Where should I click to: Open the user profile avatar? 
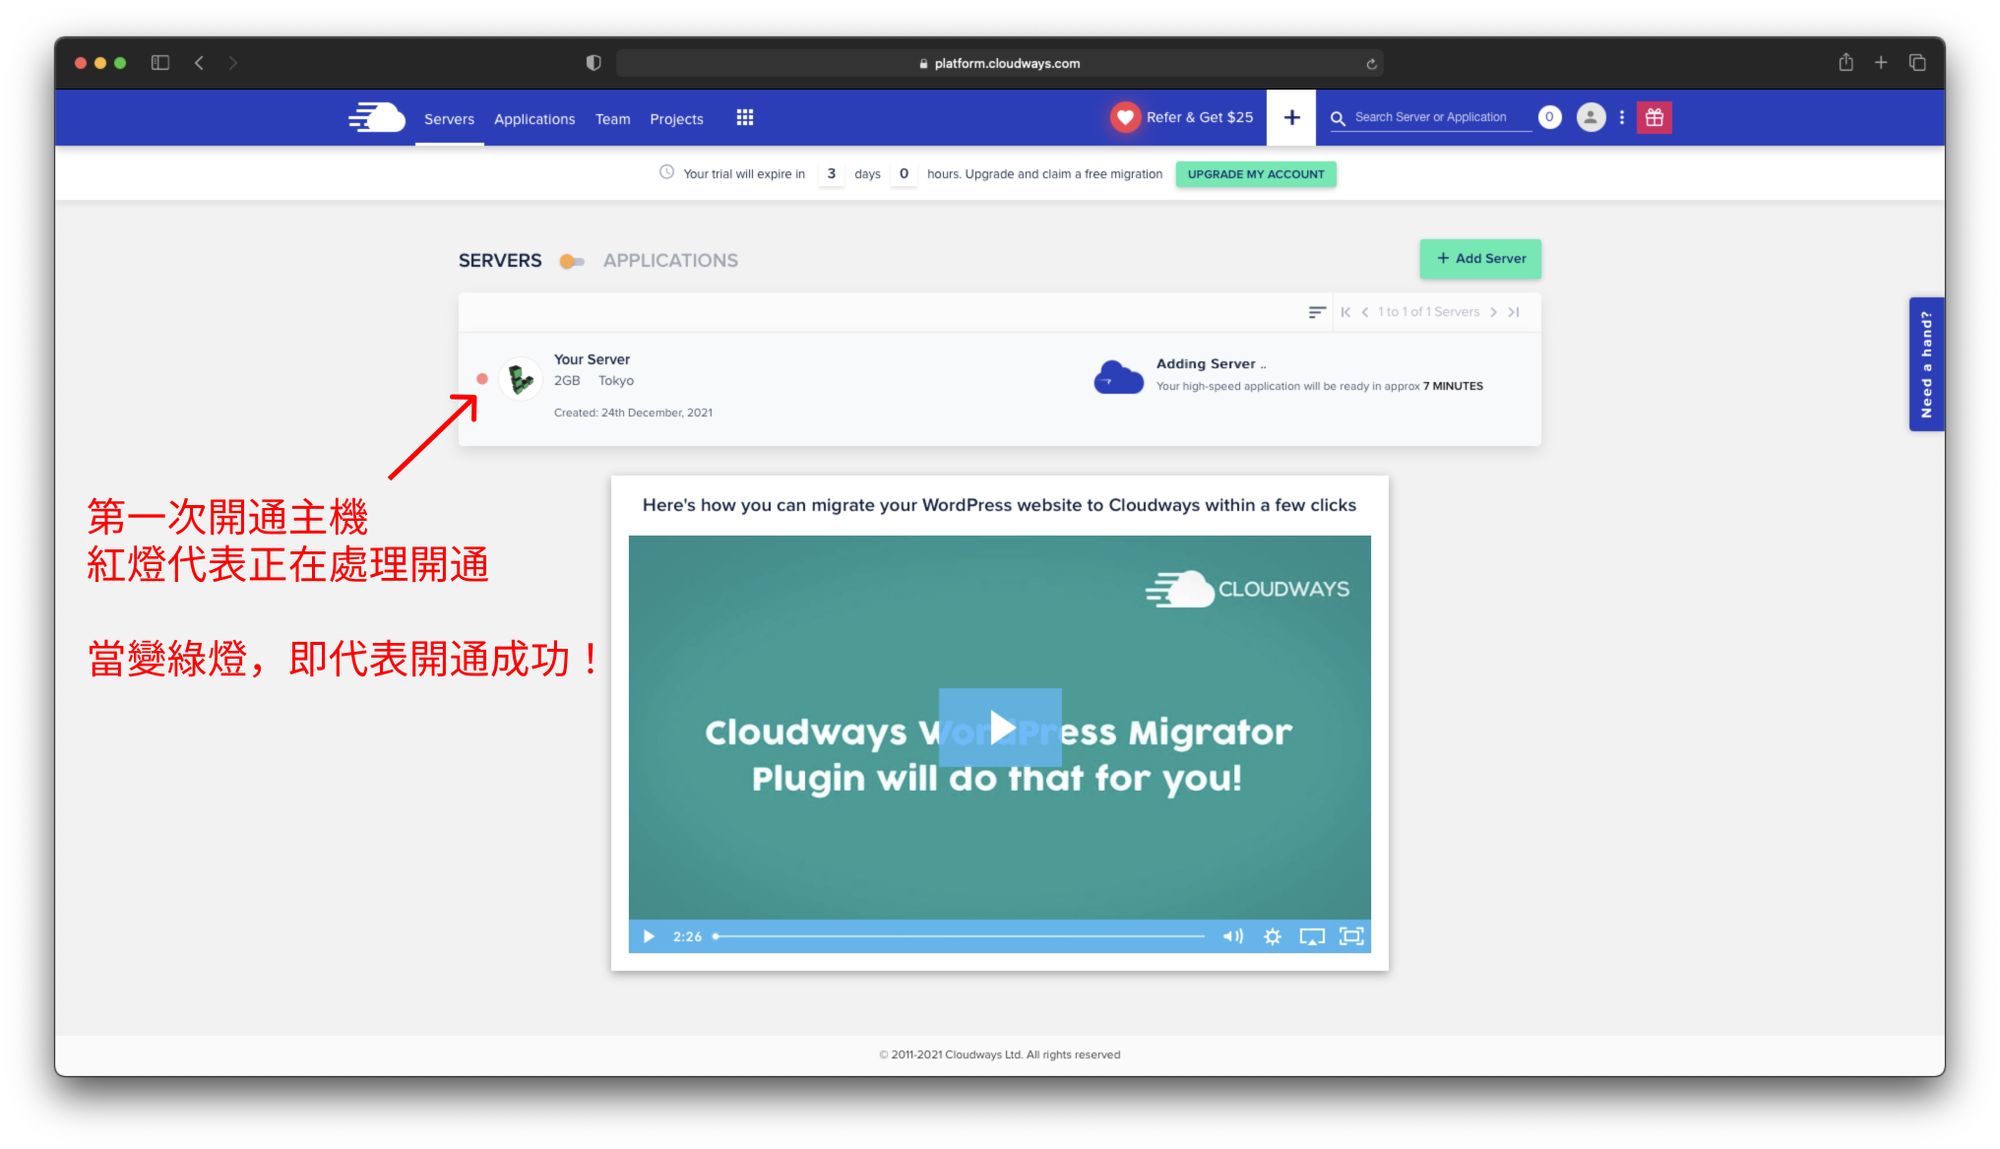pyautogui.click(x=1591, y=117)
